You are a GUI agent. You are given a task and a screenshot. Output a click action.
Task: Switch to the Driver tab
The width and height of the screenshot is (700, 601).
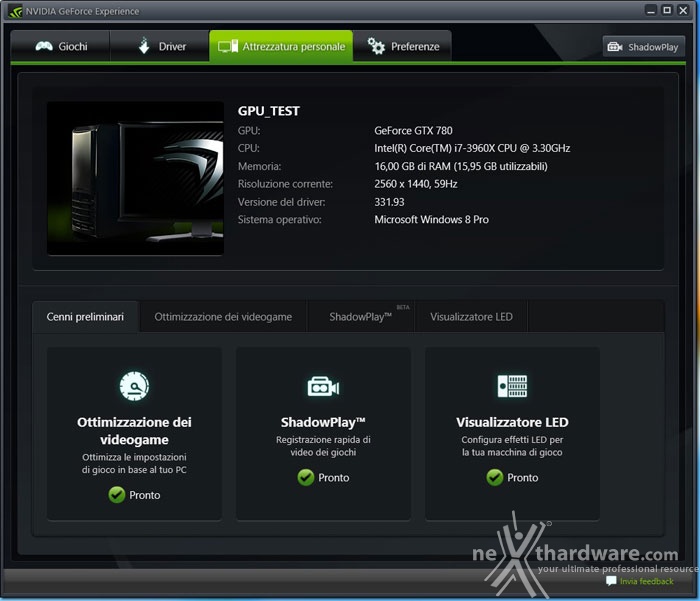click(x=159, y=46)
